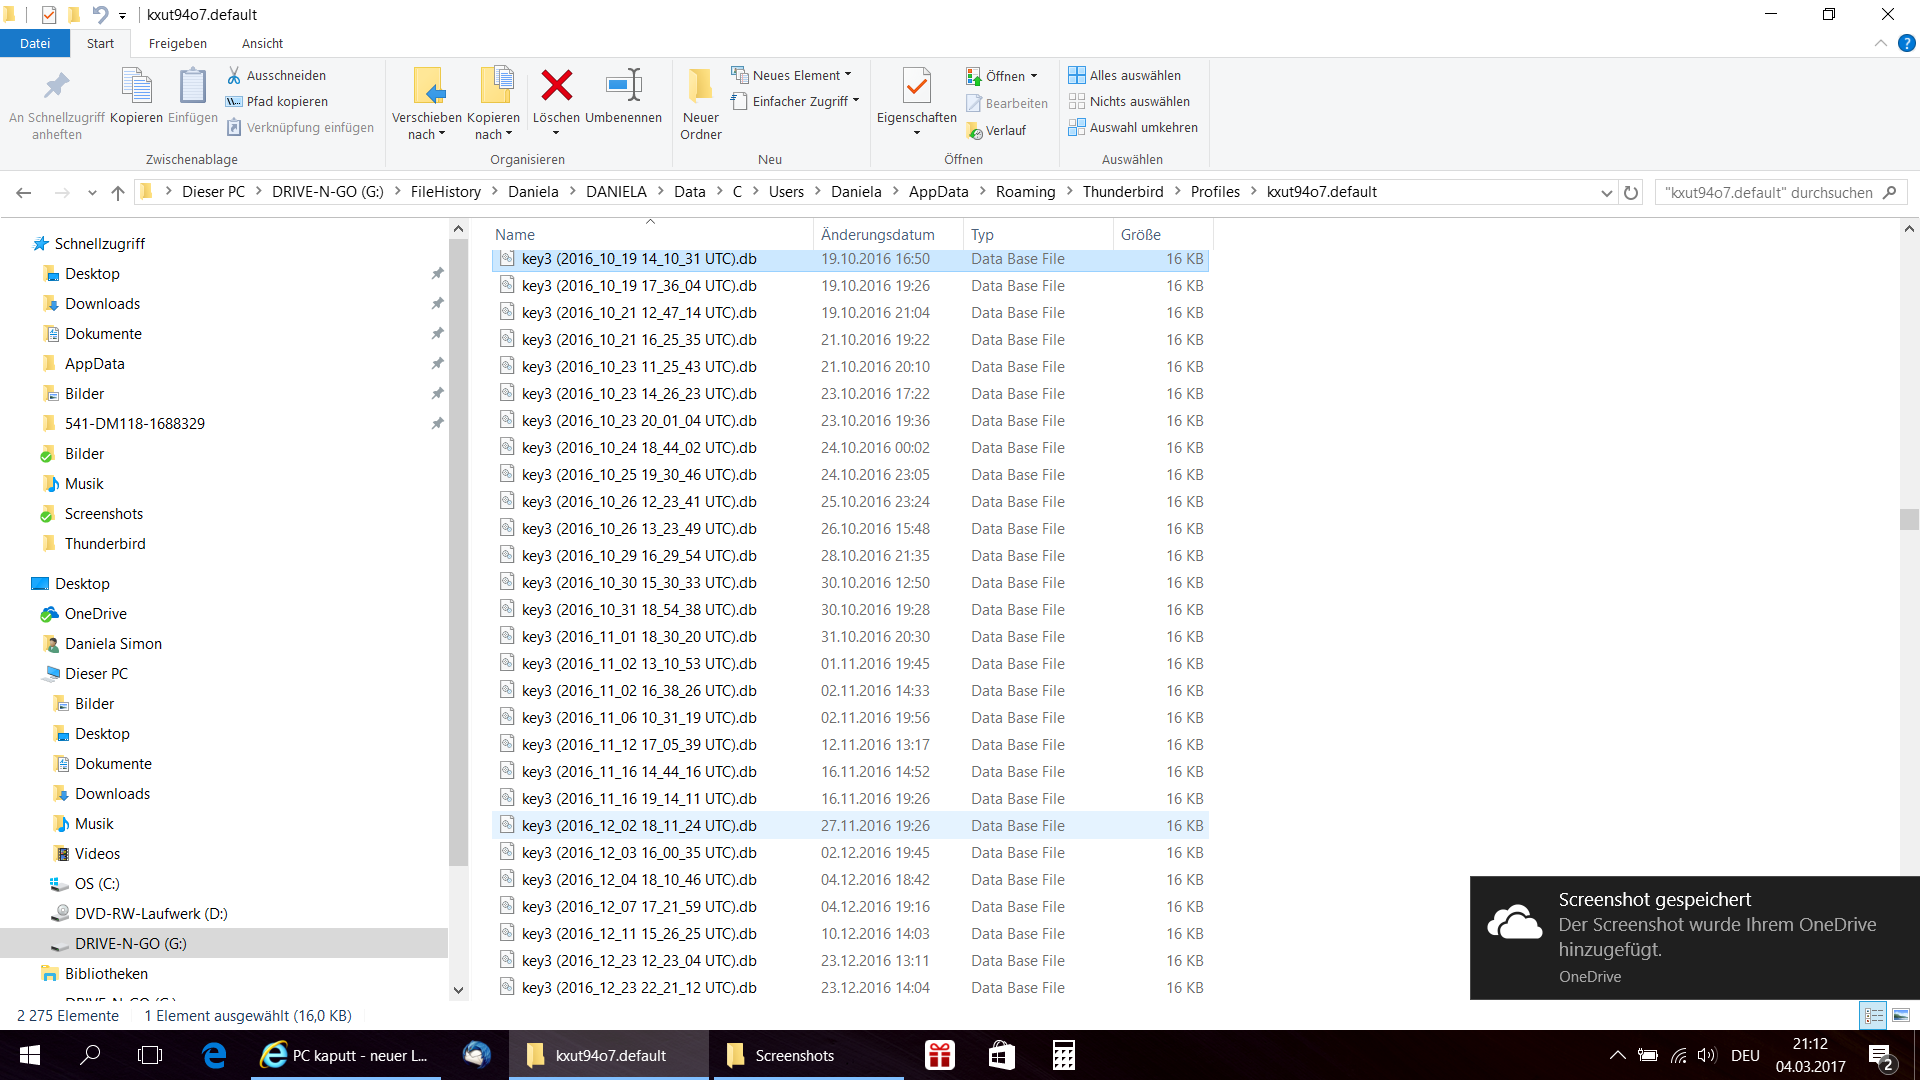Switch to details view icon in status bar
The image size is (1920, 1080).
(1873, 1015)
